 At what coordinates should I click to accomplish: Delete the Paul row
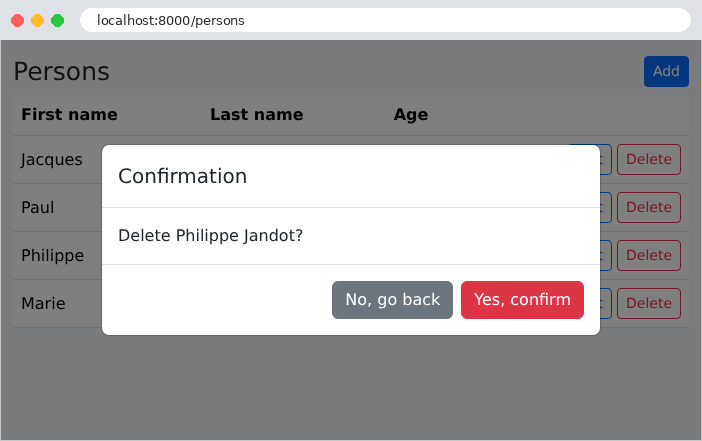click(649, 207)
